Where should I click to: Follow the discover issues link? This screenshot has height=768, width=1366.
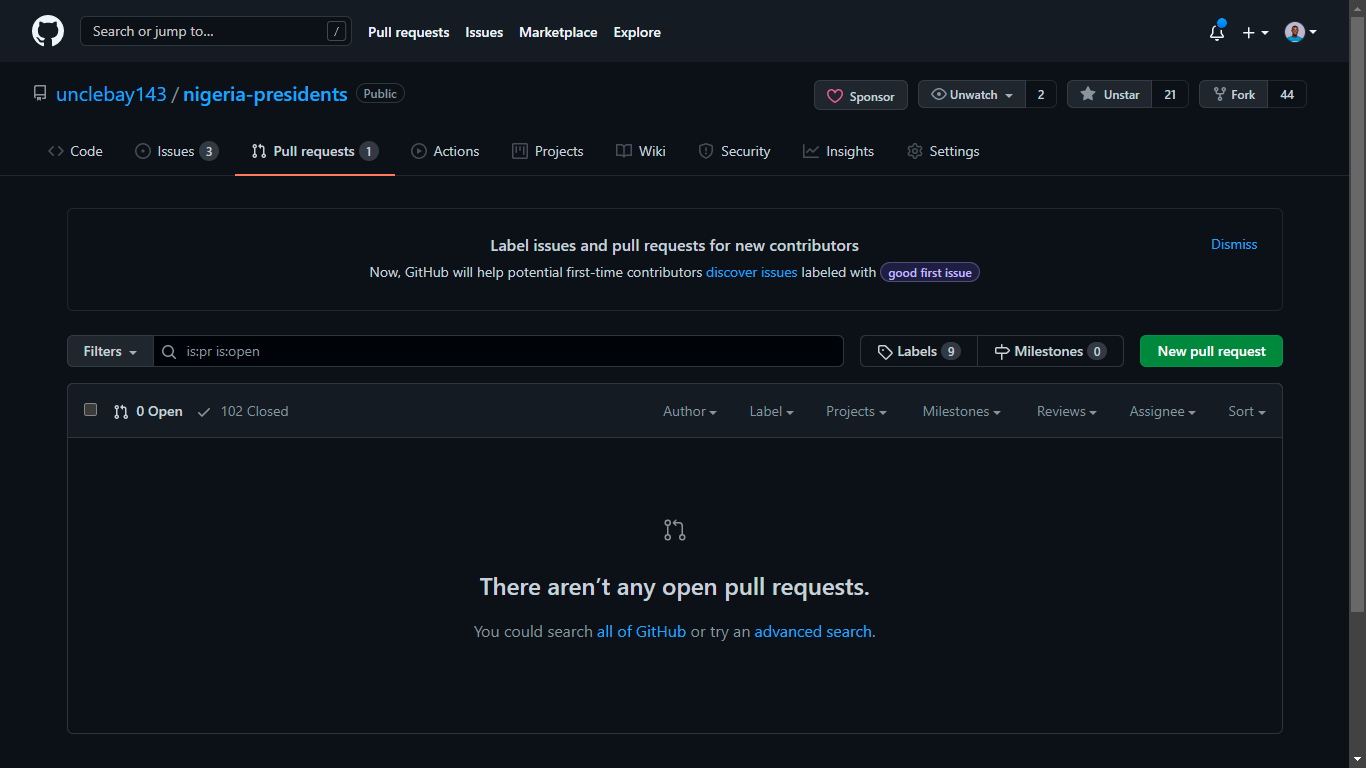[x=752, y=272]
